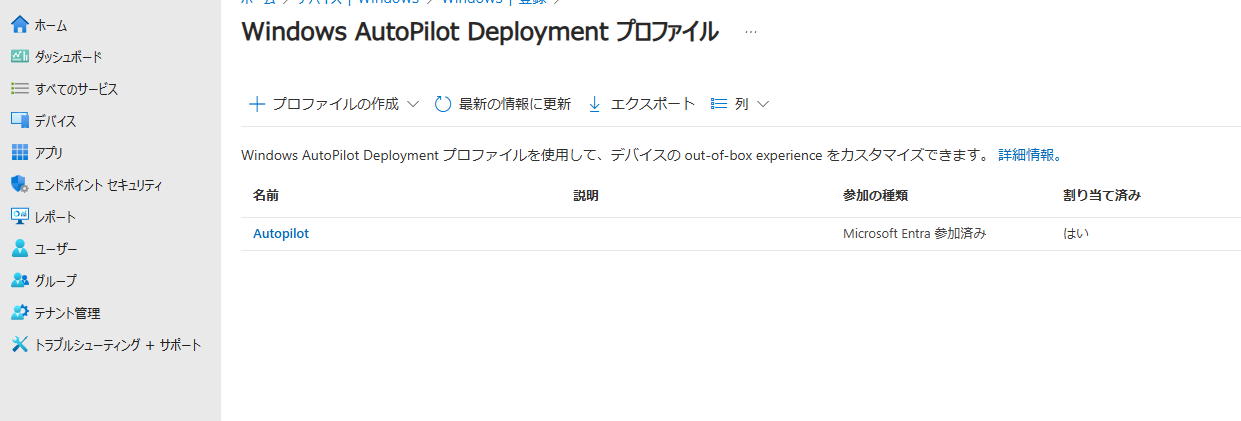Click プロファイルの作成 toolbar button
Viewport: 1241px width, 421px height.
(334, 104)
